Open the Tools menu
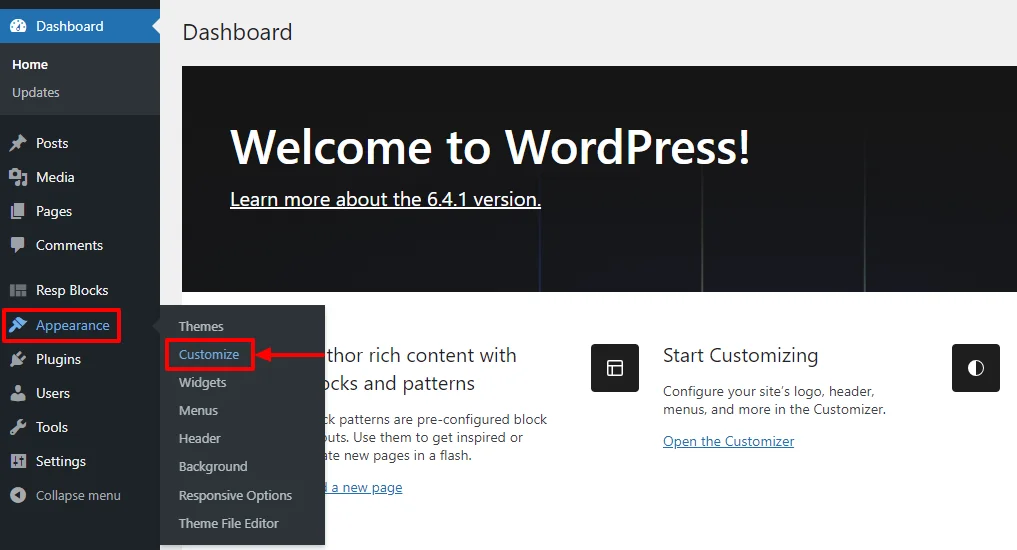Screen dimensions: 1017x550 point(52,427)
